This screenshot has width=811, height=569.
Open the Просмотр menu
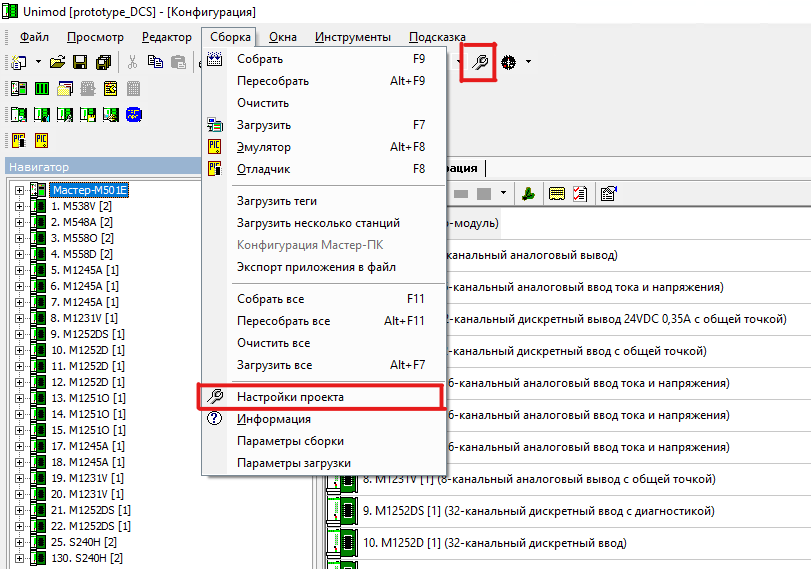[95, 37]
